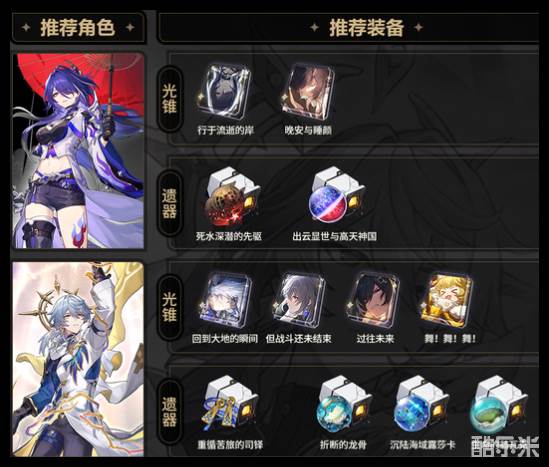Select the first character's 遗器 label

coord(169,203)
